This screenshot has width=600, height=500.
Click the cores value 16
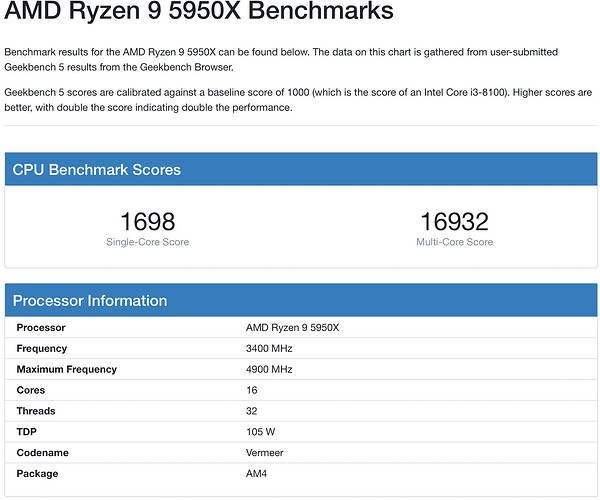coord(251,390)
